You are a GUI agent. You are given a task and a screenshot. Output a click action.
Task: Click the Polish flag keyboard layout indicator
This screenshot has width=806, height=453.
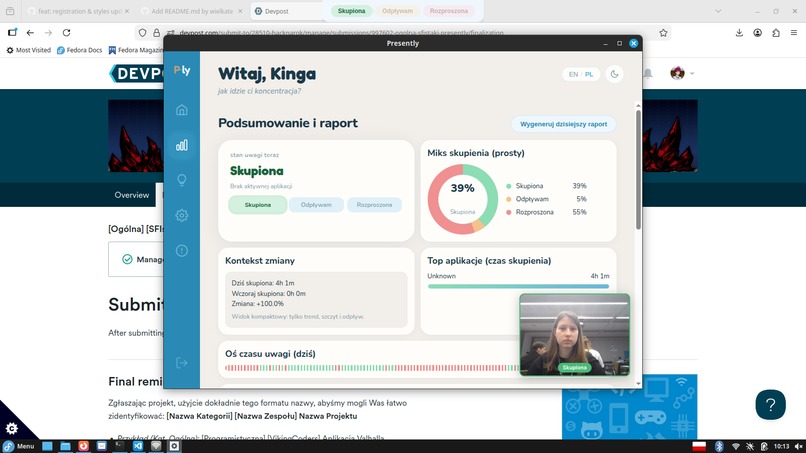coord(699,446)
